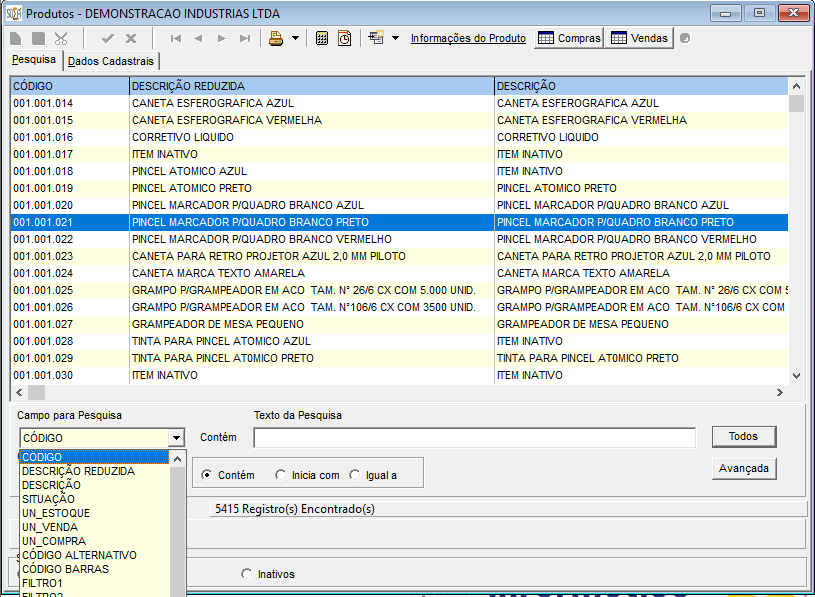Click the save record icon in toolbar
This screenshot has height=597, width=815.
click(x=38, y=38)
